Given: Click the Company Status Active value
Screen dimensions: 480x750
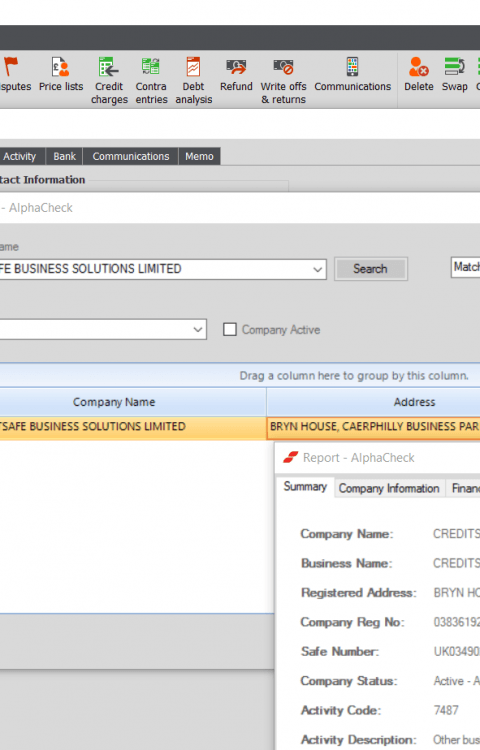Looking at the screenshot, I should [x=457, y=681].
